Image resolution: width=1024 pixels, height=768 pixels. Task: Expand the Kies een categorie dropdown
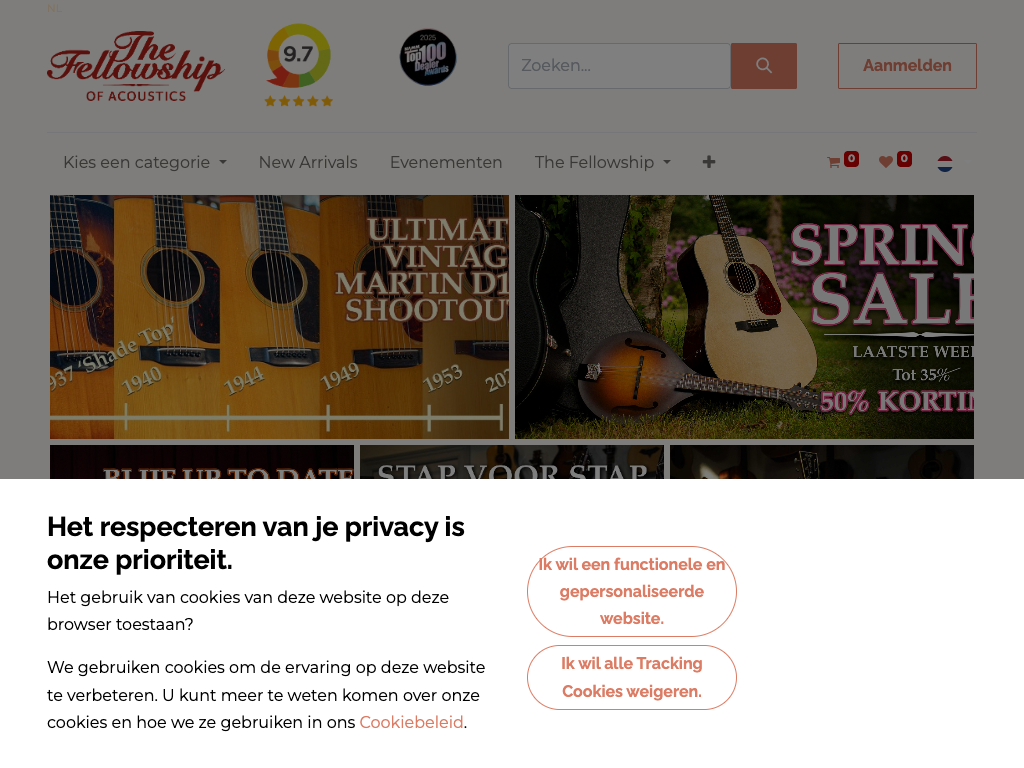coord(145,162)
